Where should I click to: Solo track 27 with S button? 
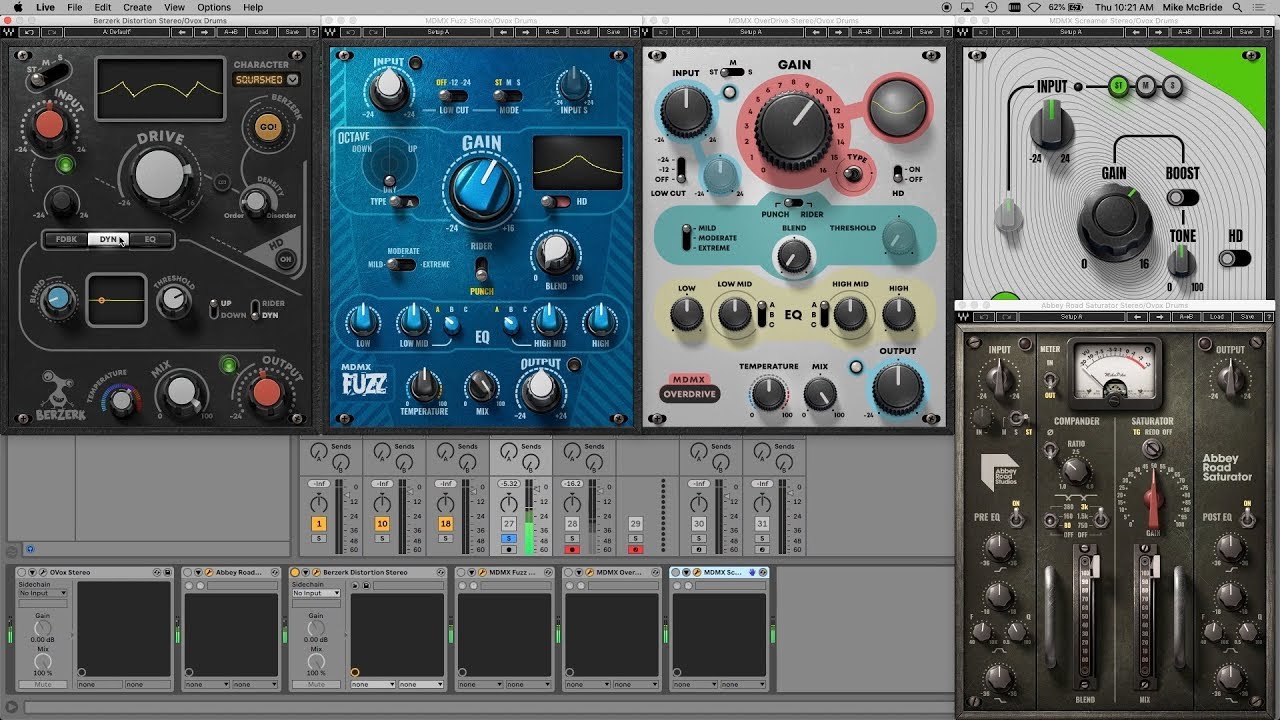click(509, 538)
